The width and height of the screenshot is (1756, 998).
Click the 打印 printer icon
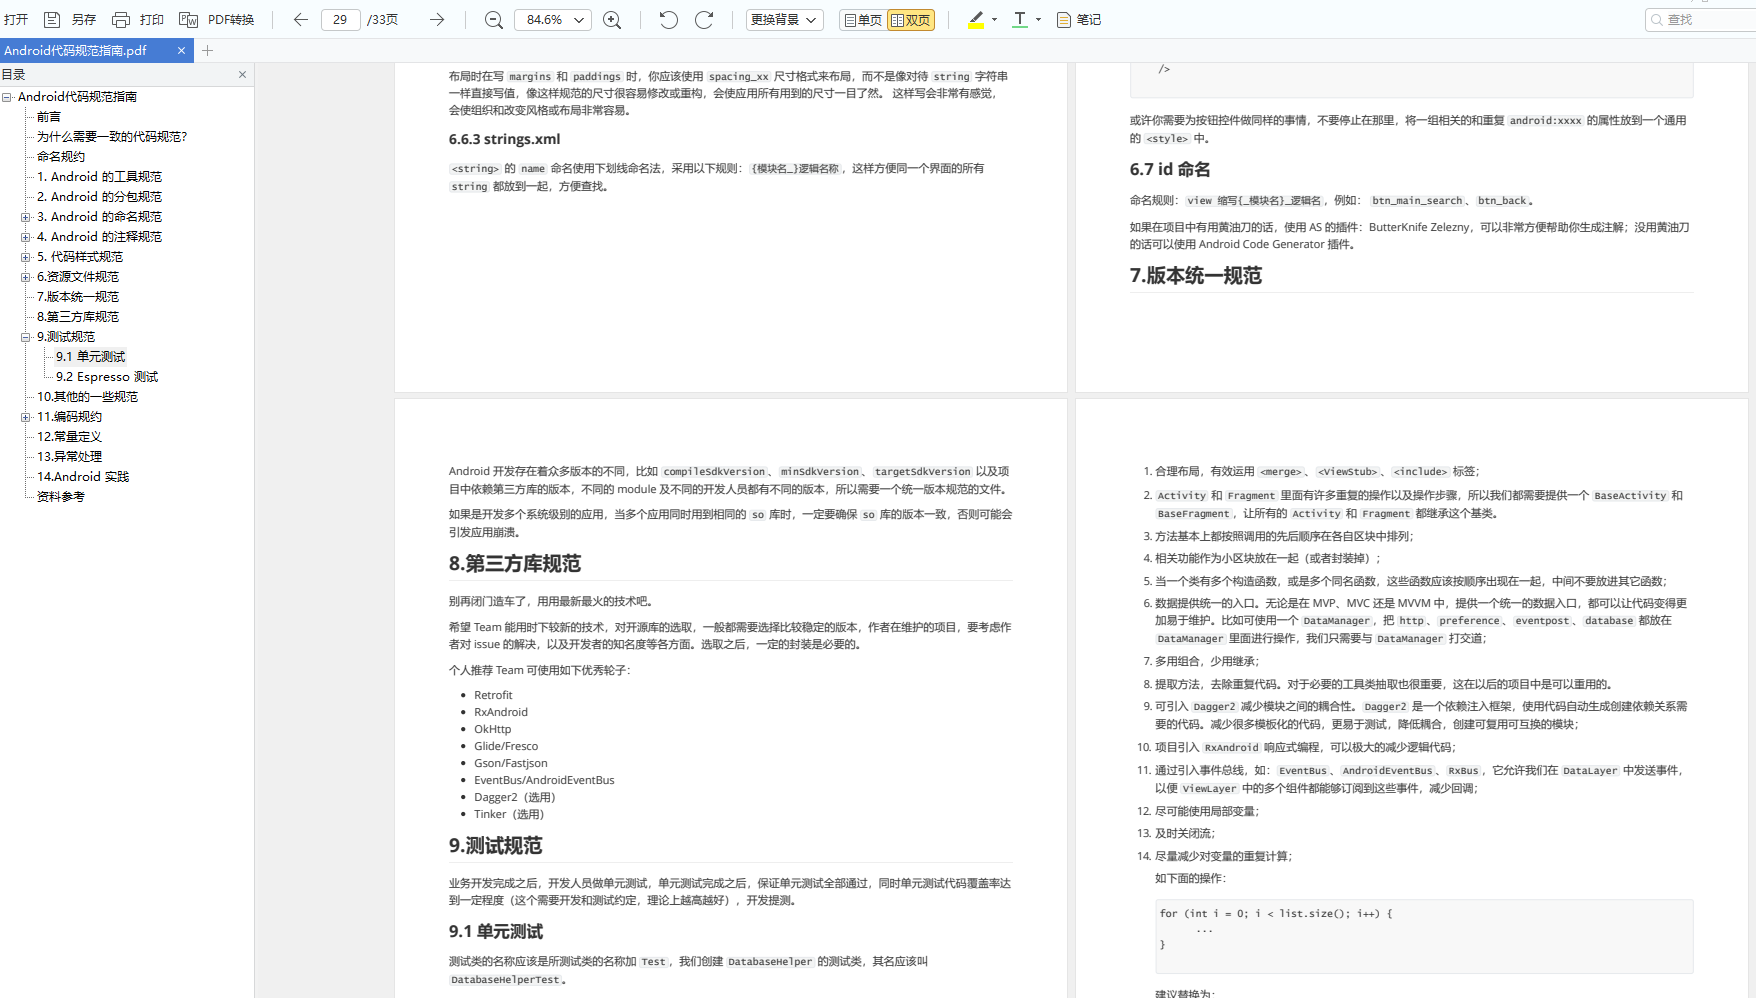(121, 20)
